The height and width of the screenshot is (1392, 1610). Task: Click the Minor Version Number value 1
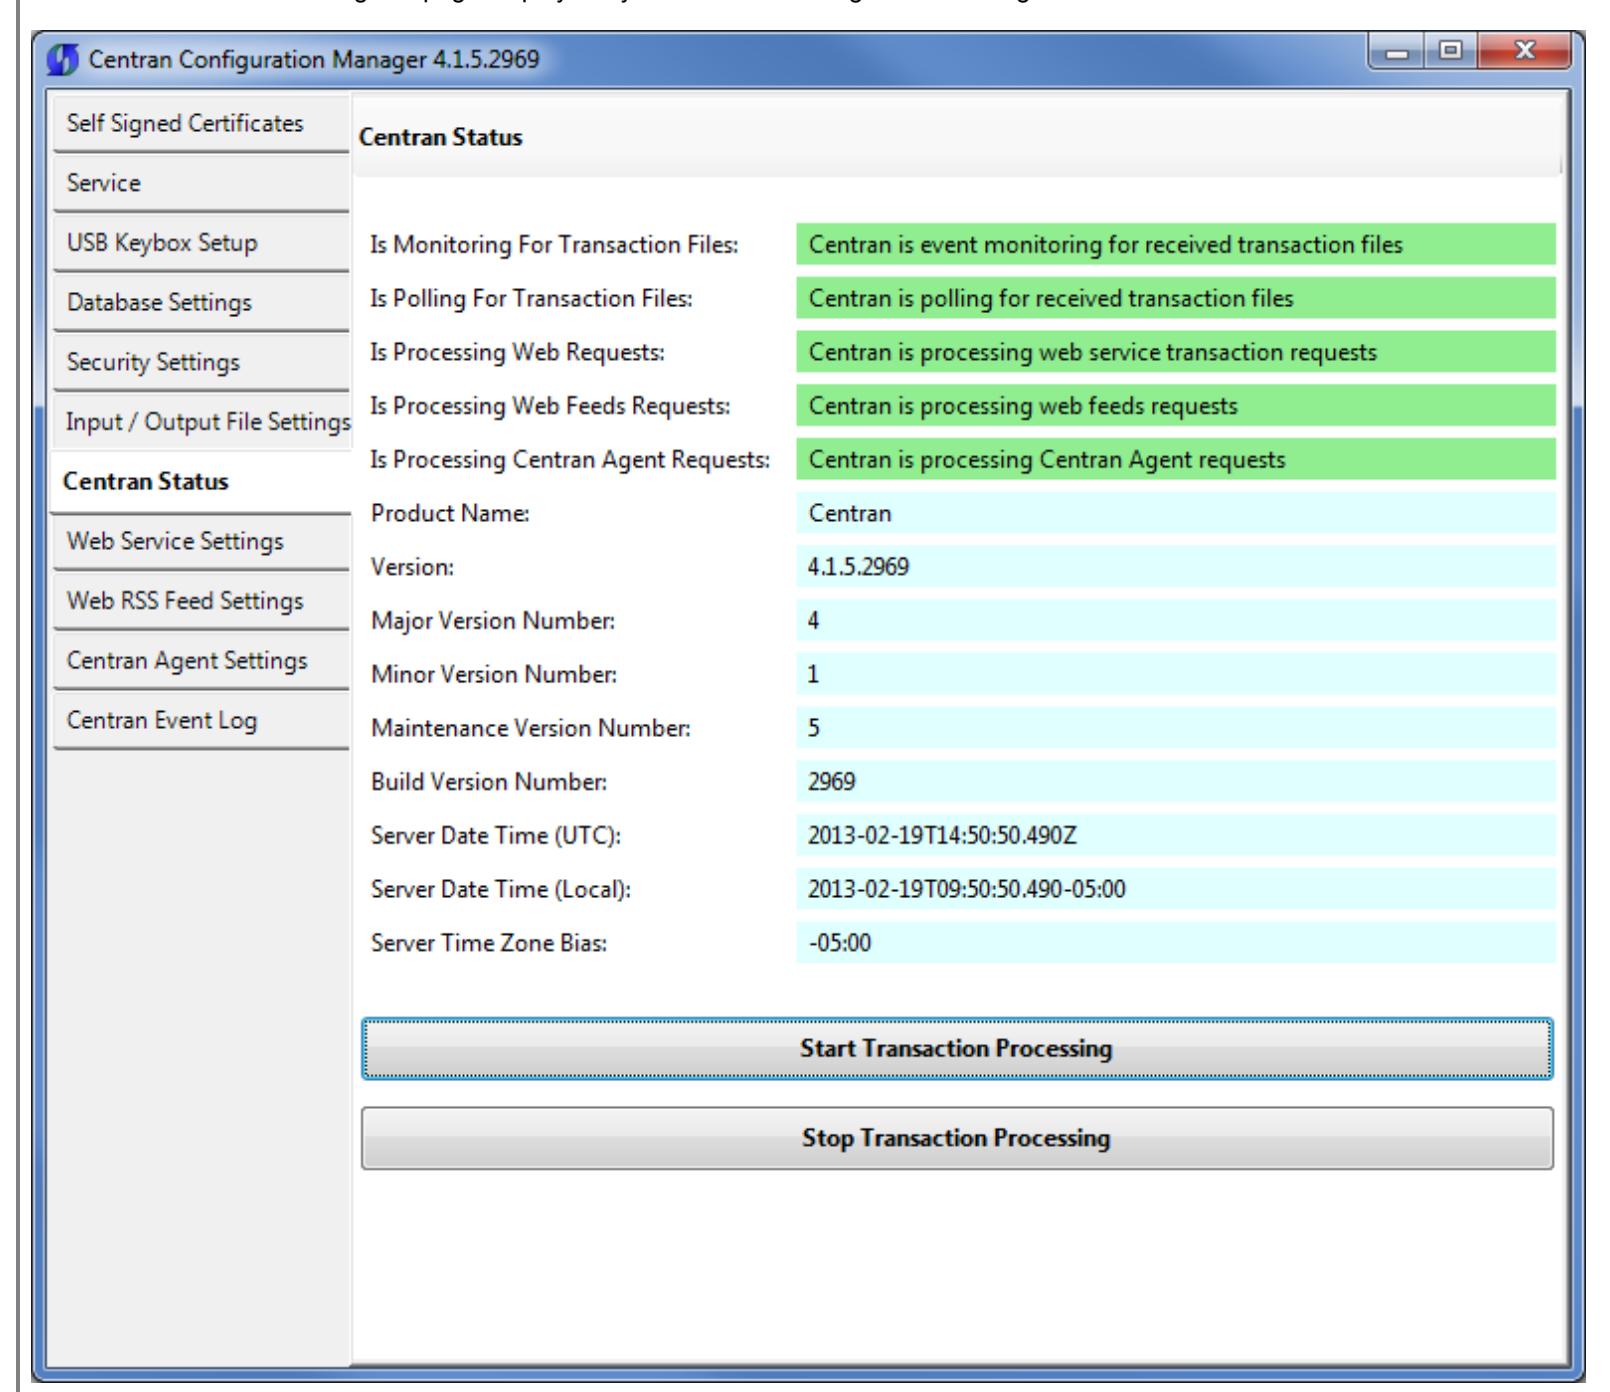click(x=1176, y=674)
